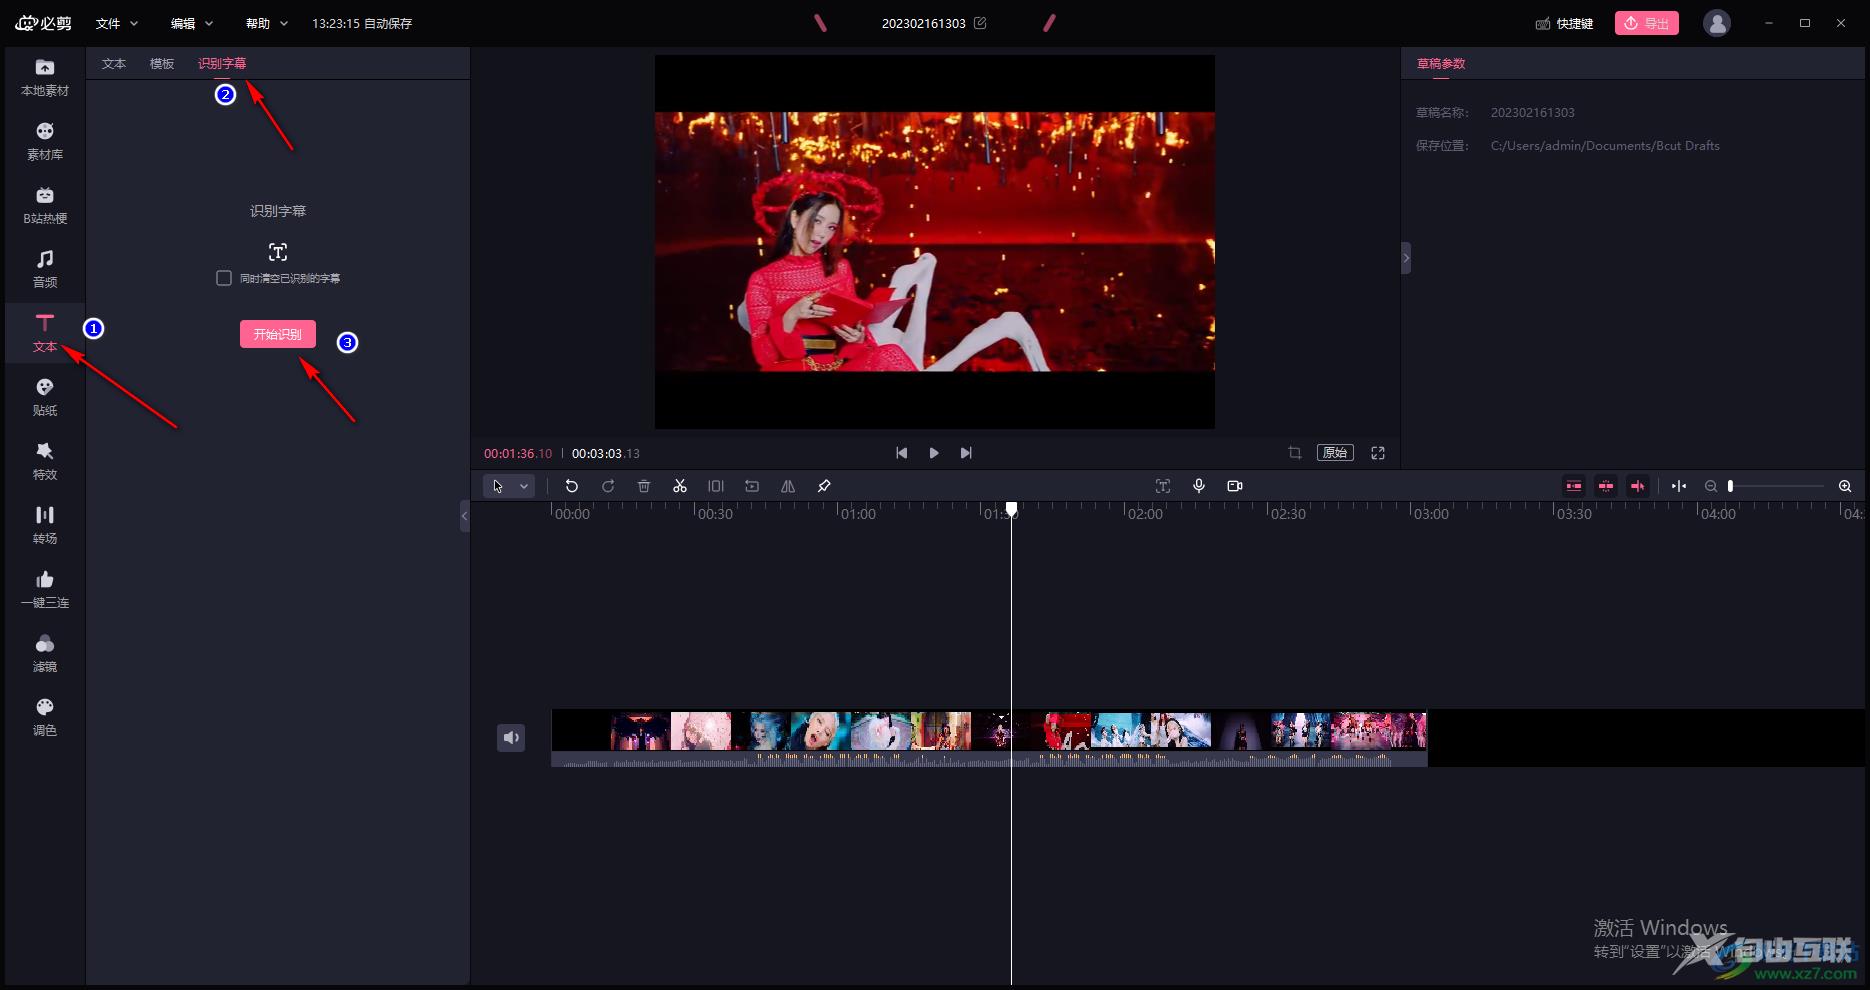Click the 01:00 mark on timeline ruler
This screenshot has width=1870, height=990.
pos(858,514)
